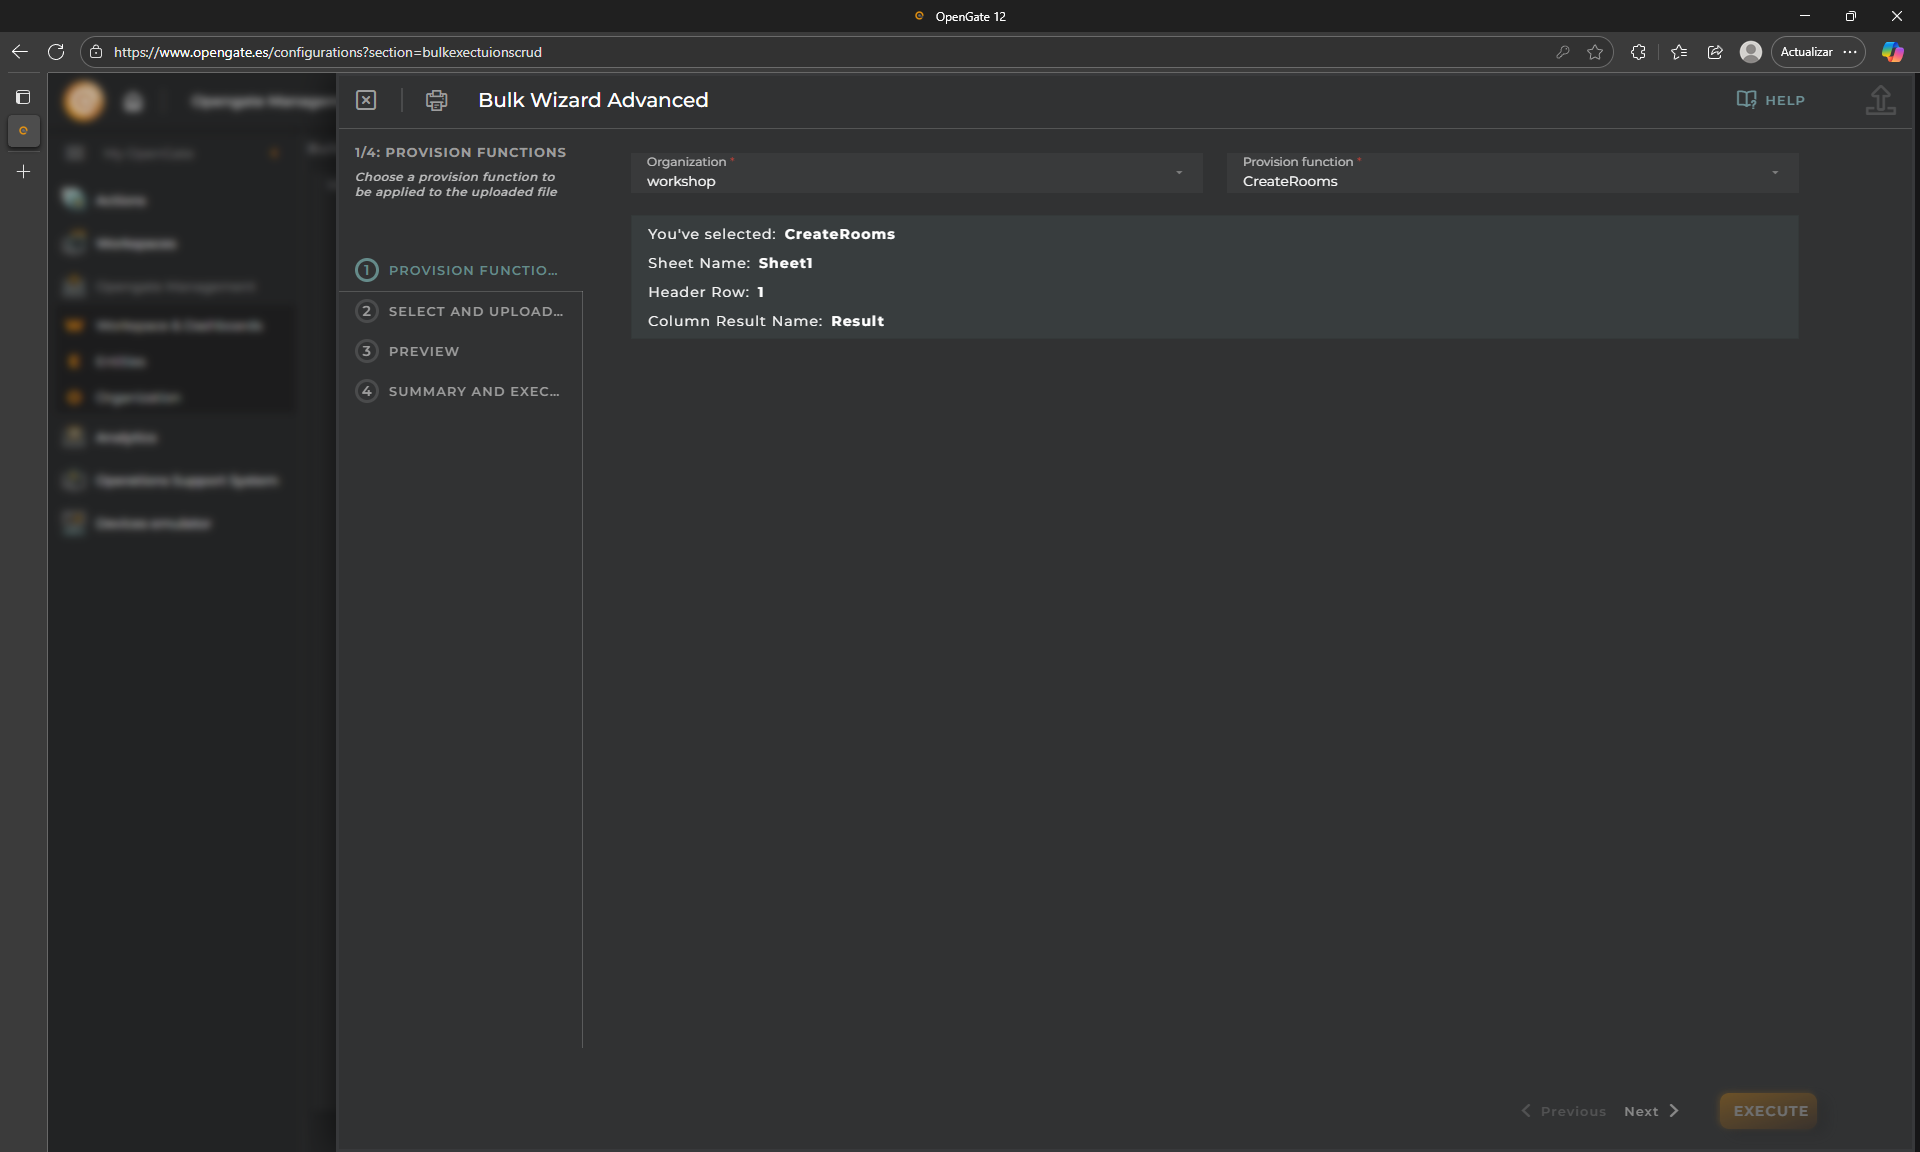Open the Copilot icon in browser
Screen dimensions: 1920x1152
tap(1892, 52)
